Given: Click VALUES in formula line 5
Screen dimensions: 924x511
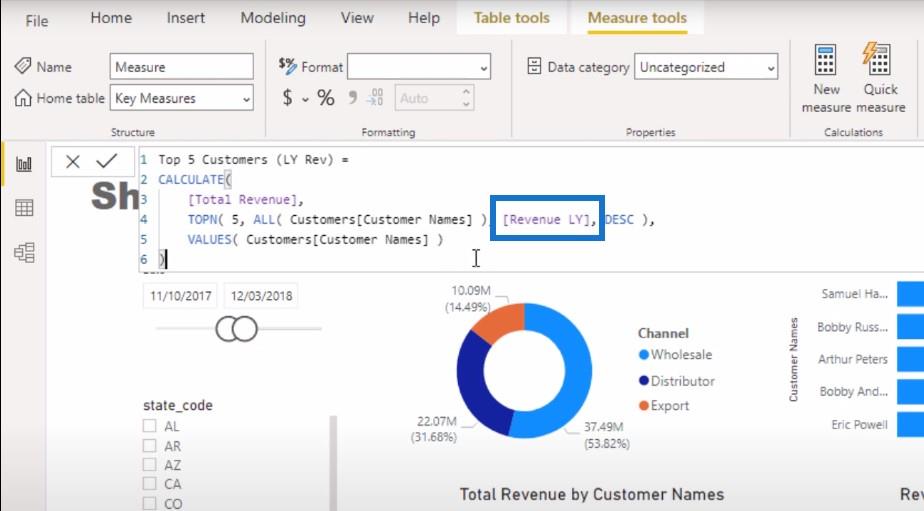Looking at the screenshot, I should (x=209, y=239).
